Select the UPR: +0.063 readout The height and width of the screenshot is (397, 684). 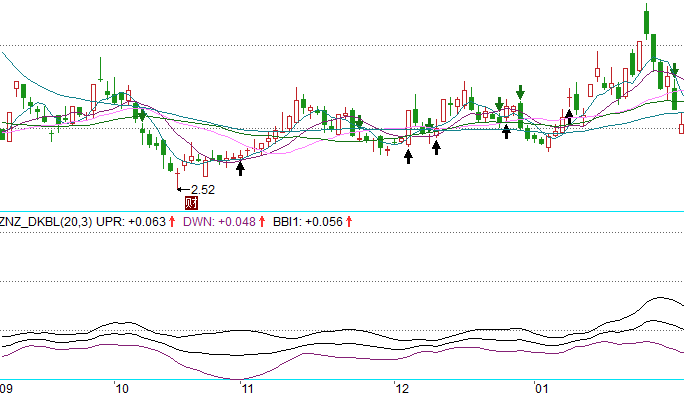click(131, 222)
